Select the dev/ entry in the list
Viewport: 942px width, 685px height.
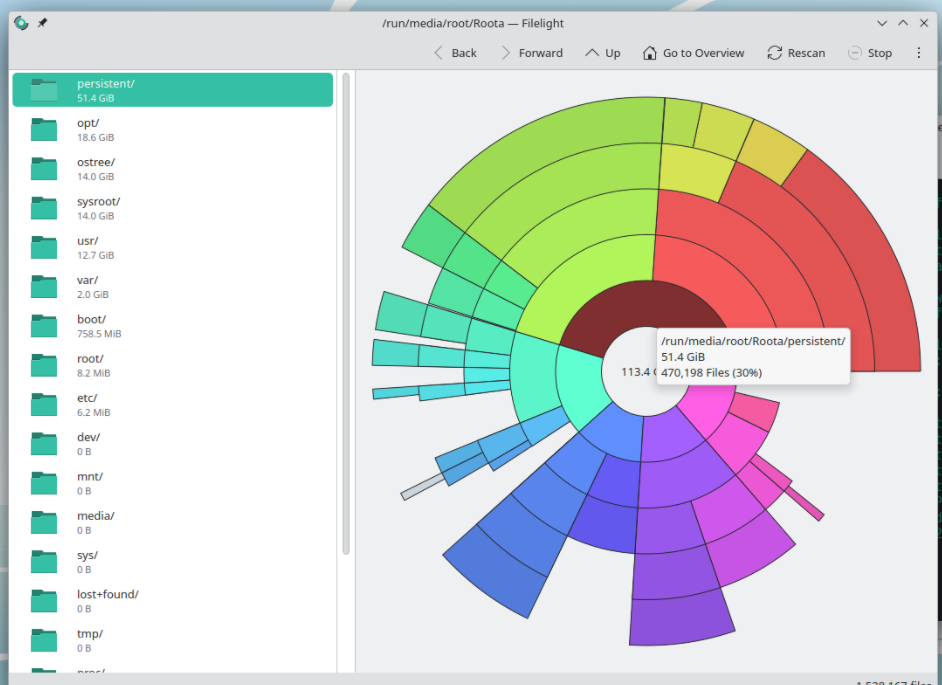click(172, 444)
